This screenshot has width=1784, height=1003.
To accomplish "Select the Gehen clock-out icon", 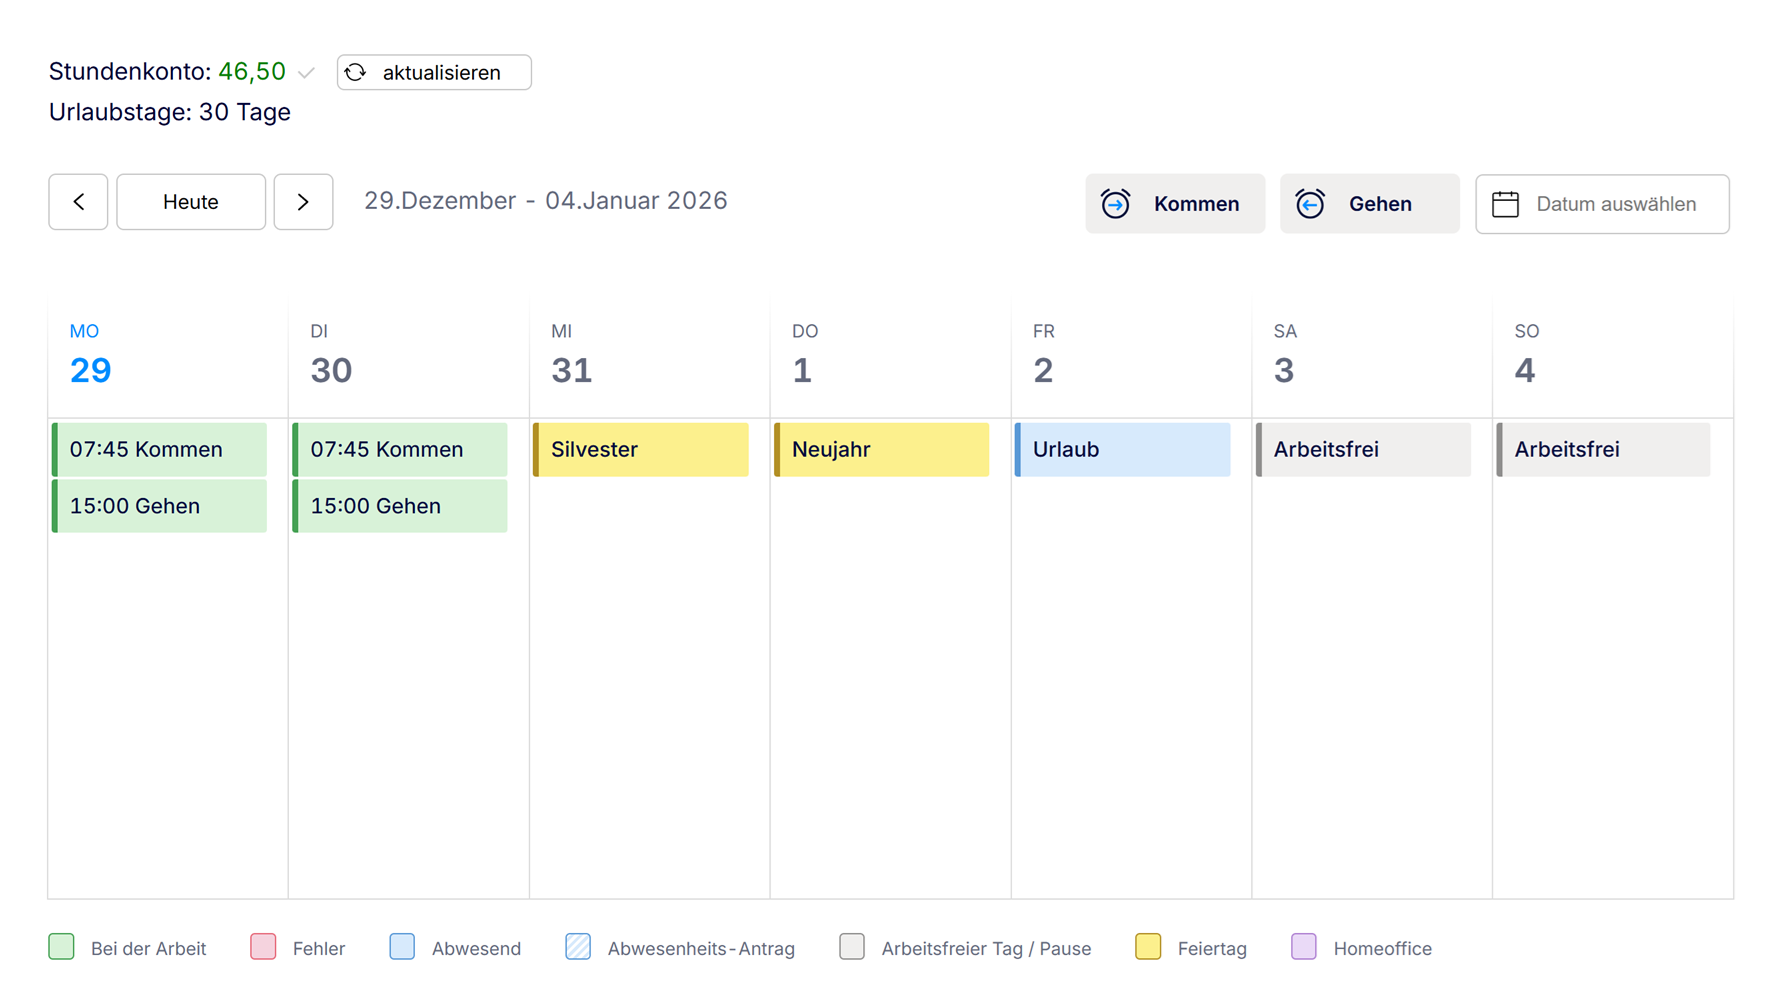I will pos(1312,203).
